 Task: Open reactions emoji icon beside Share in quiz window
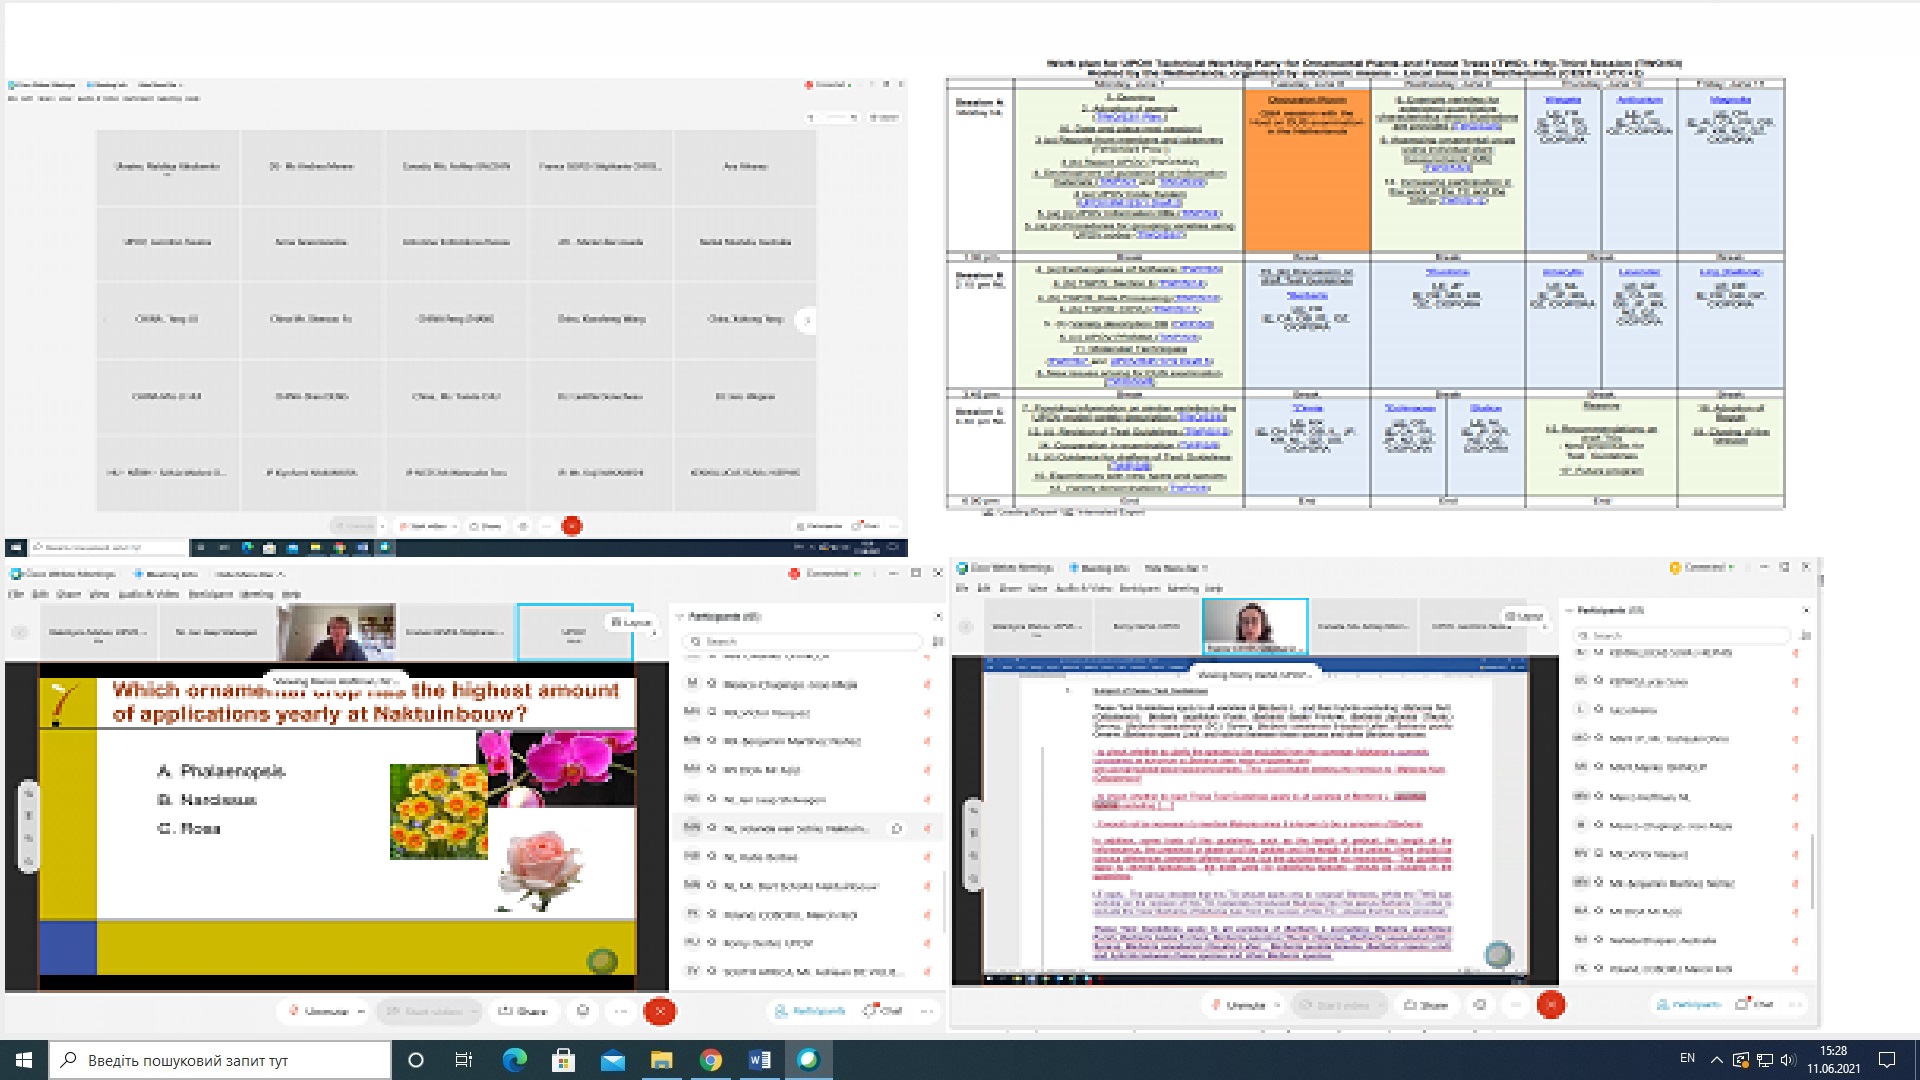point(583,1011)
